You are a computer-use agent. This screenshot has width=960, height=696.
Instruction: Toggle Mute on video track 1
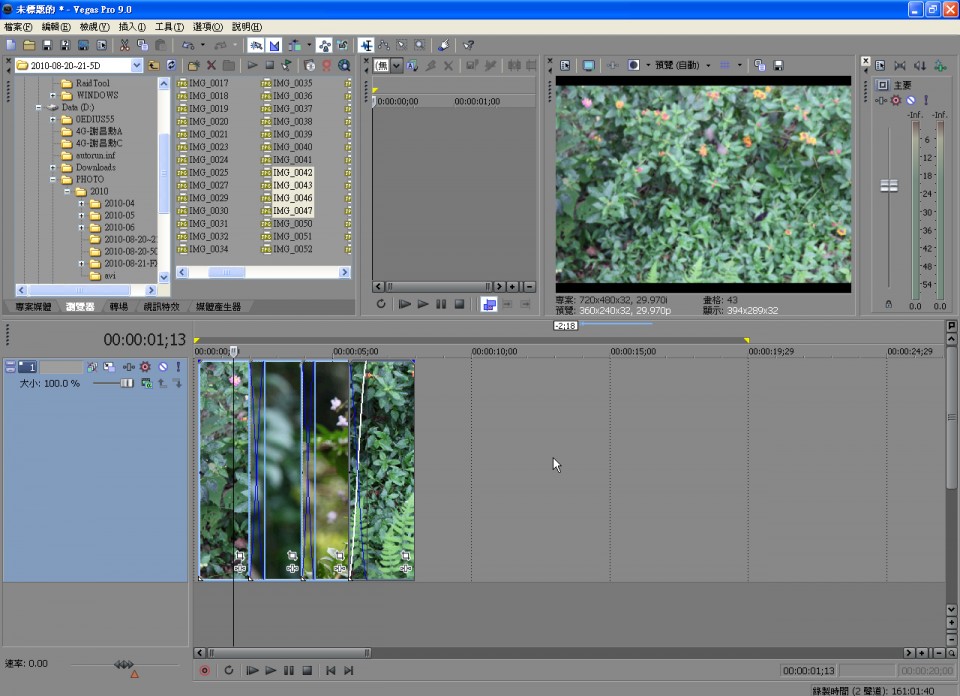pyautogui.click(x=162, y=367)
